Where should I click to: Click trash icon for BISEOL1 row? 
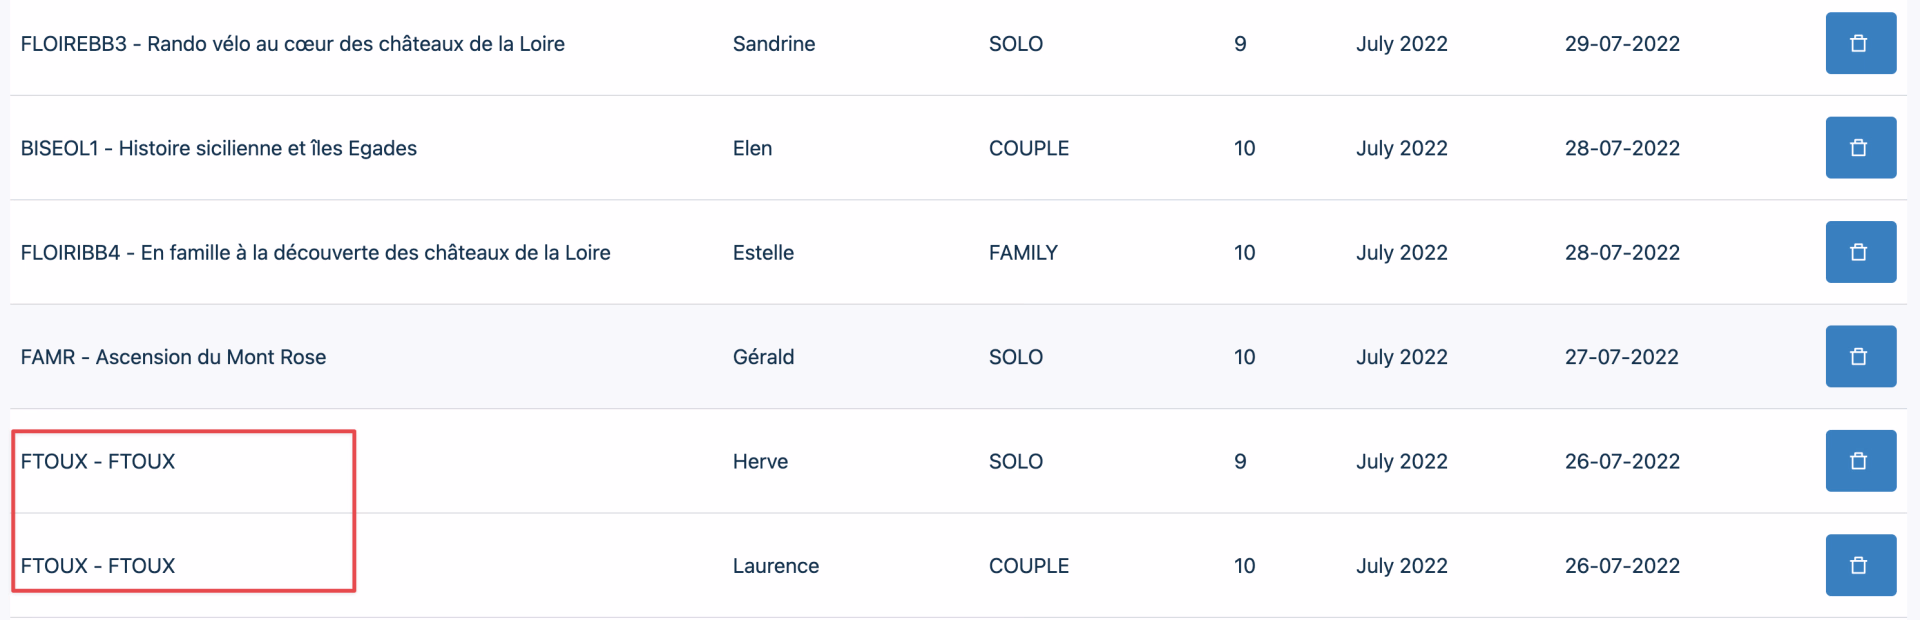point(1860,148)
